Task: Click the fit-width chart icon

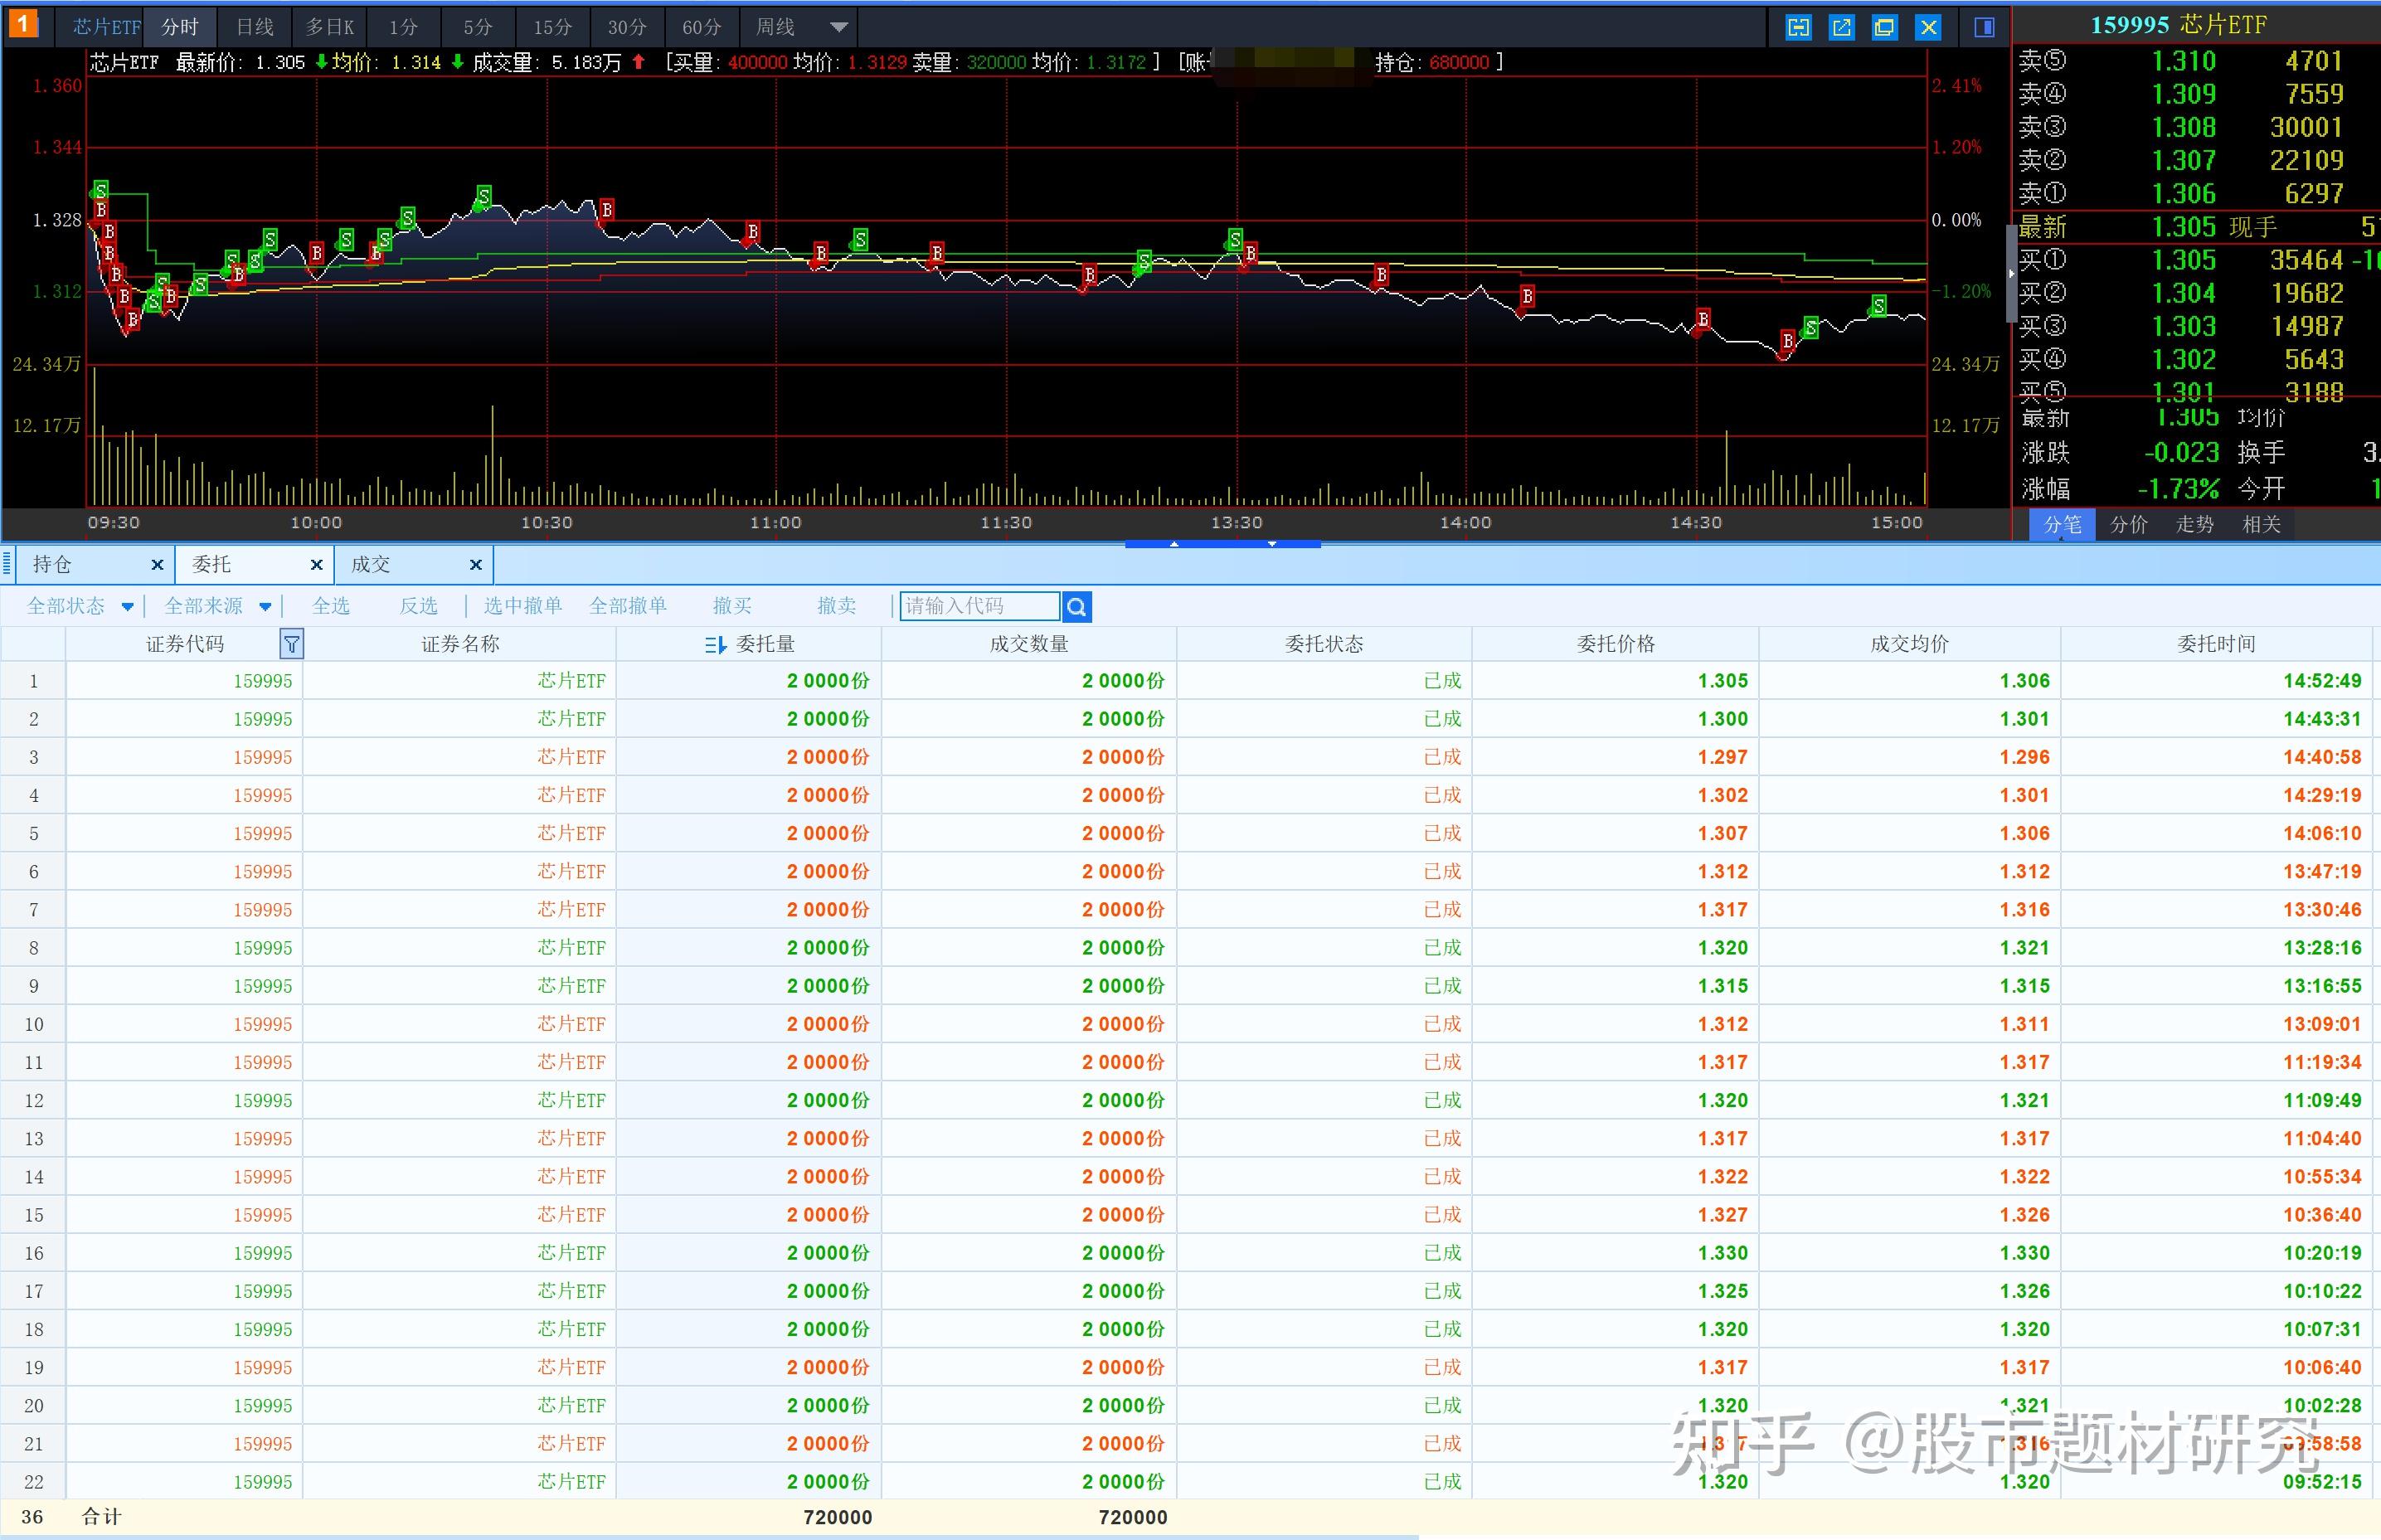Action: click(1798, 27)
